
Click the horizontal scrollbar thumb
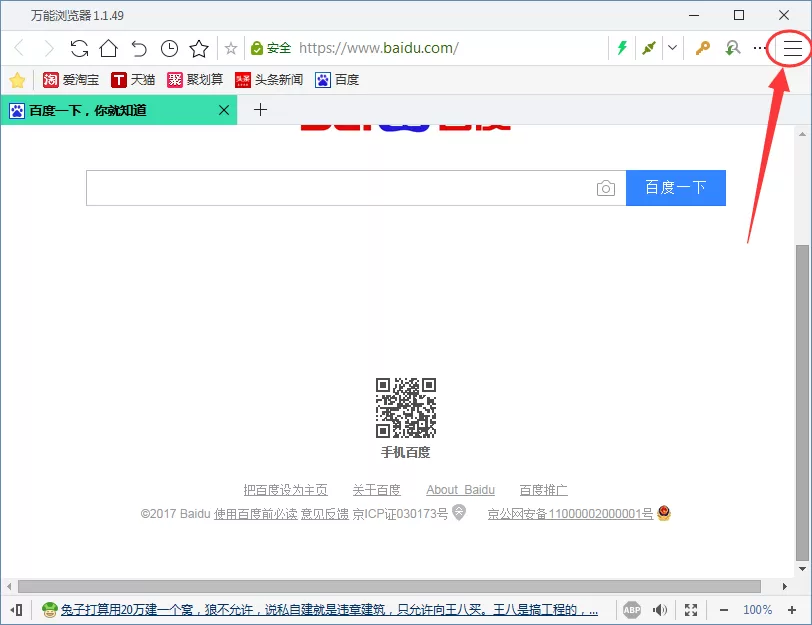pos(389,586)
